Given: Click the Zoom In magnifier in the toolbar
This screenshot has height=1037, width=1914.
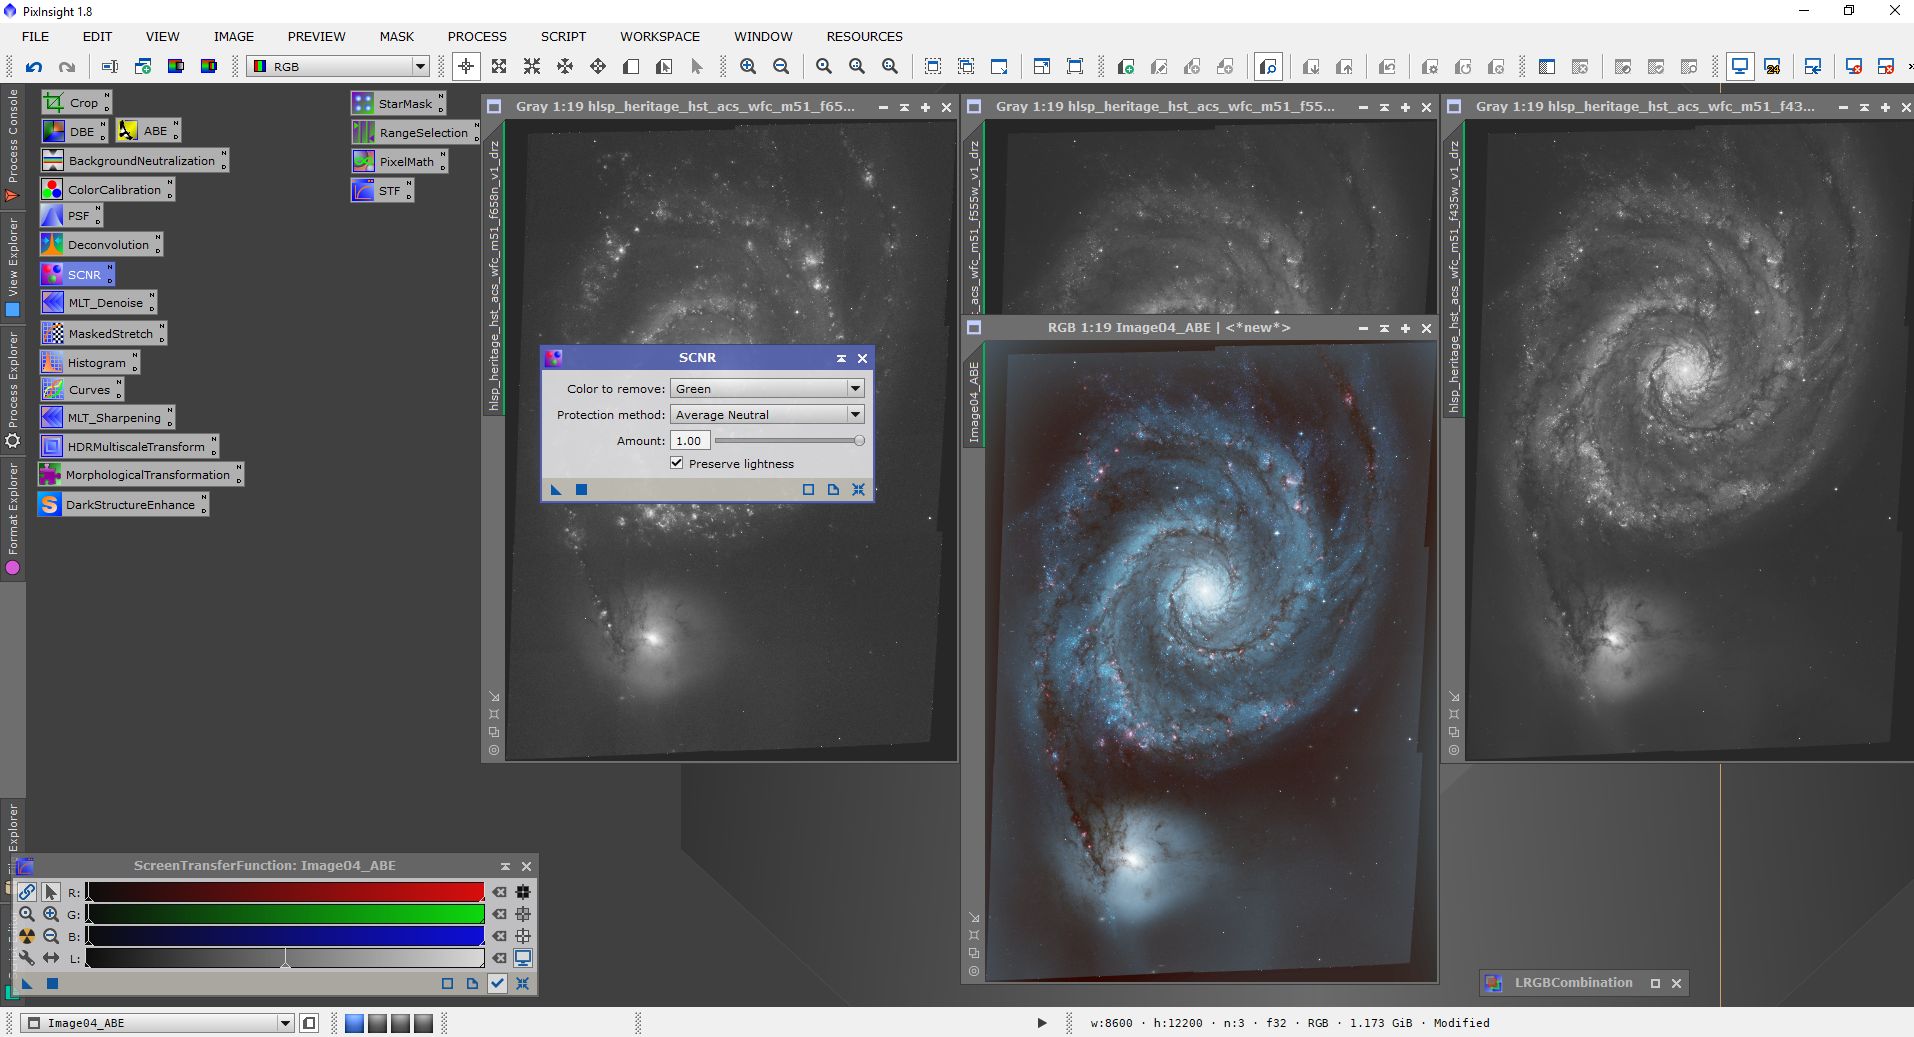Looking at the screenshot, I should (x=748, y=67).
